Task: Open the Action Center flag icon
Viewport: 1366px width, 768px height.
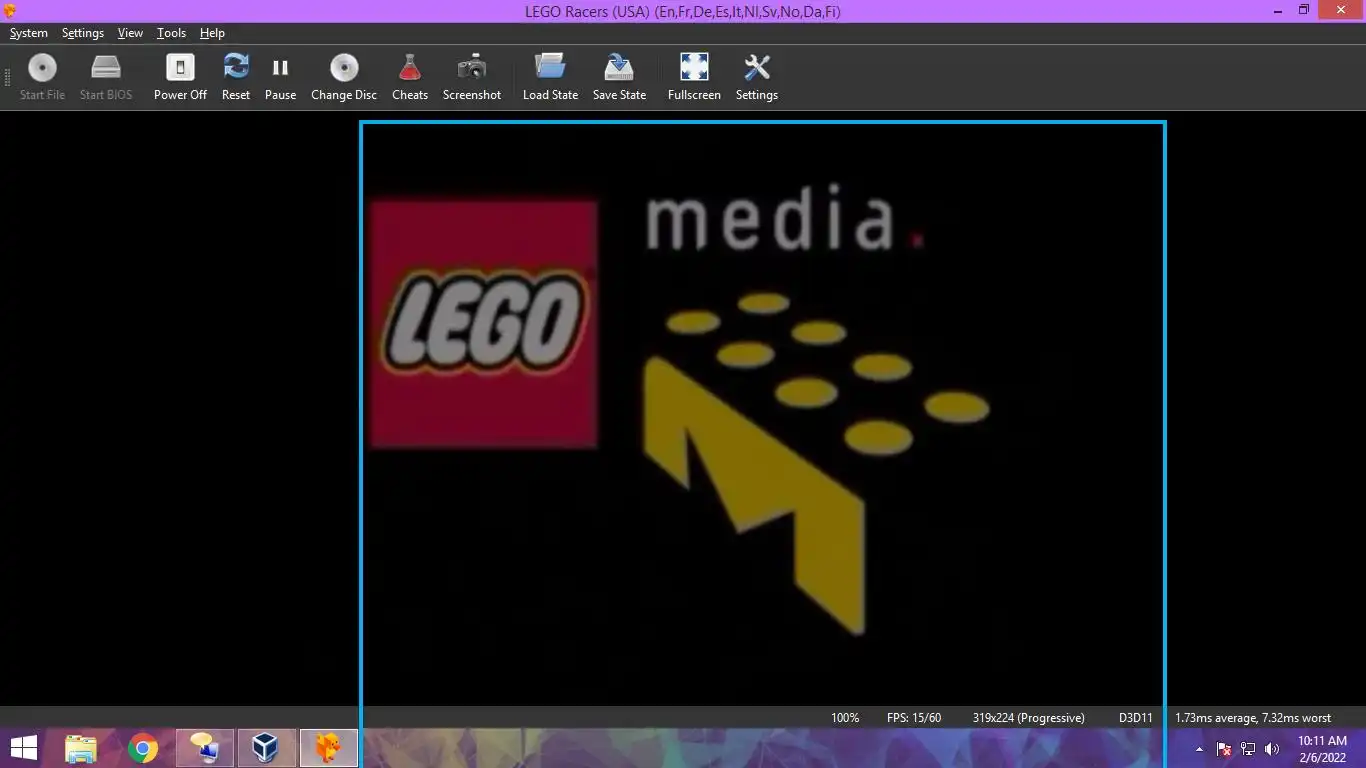Action: click(x=1224, y=749)
